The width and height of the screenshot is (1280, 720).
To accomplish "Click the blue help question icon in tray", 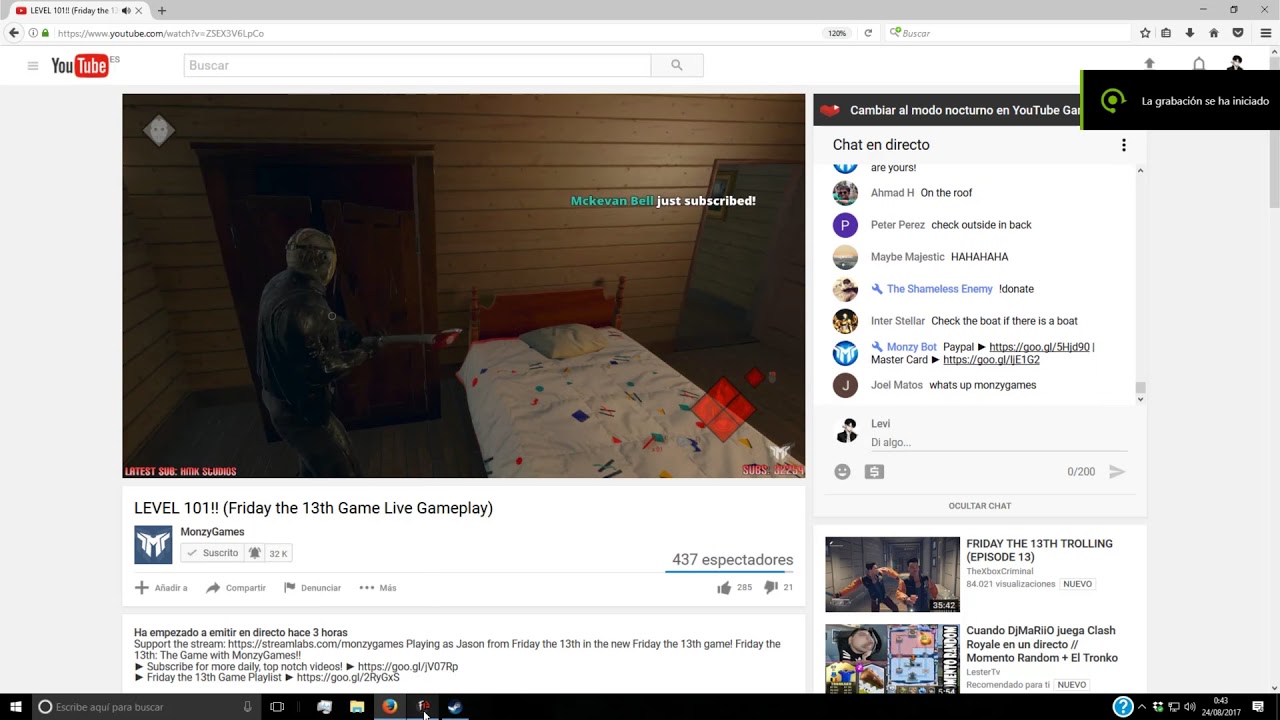I will click(x=1123, y=707).
